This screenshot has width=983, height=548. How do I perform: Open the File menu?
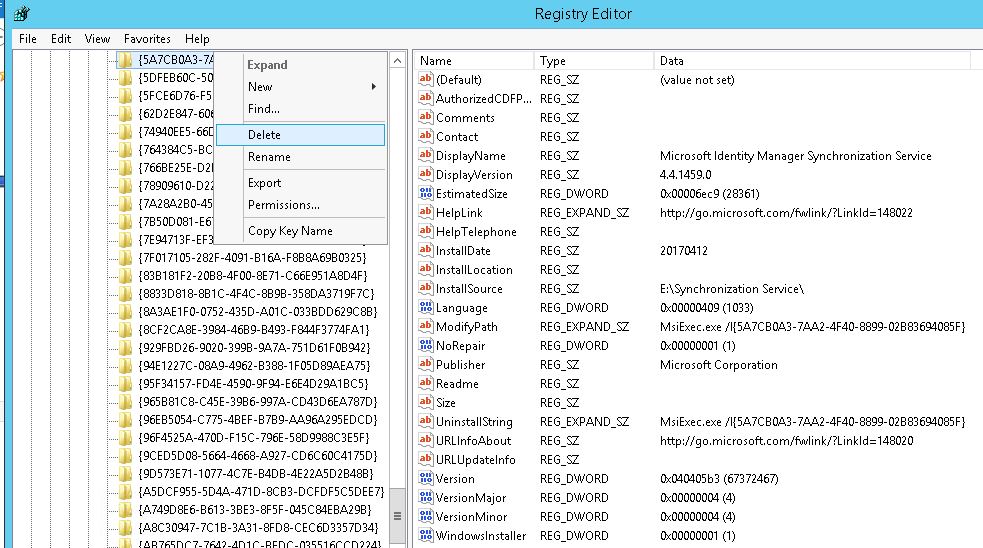point(28,39)
